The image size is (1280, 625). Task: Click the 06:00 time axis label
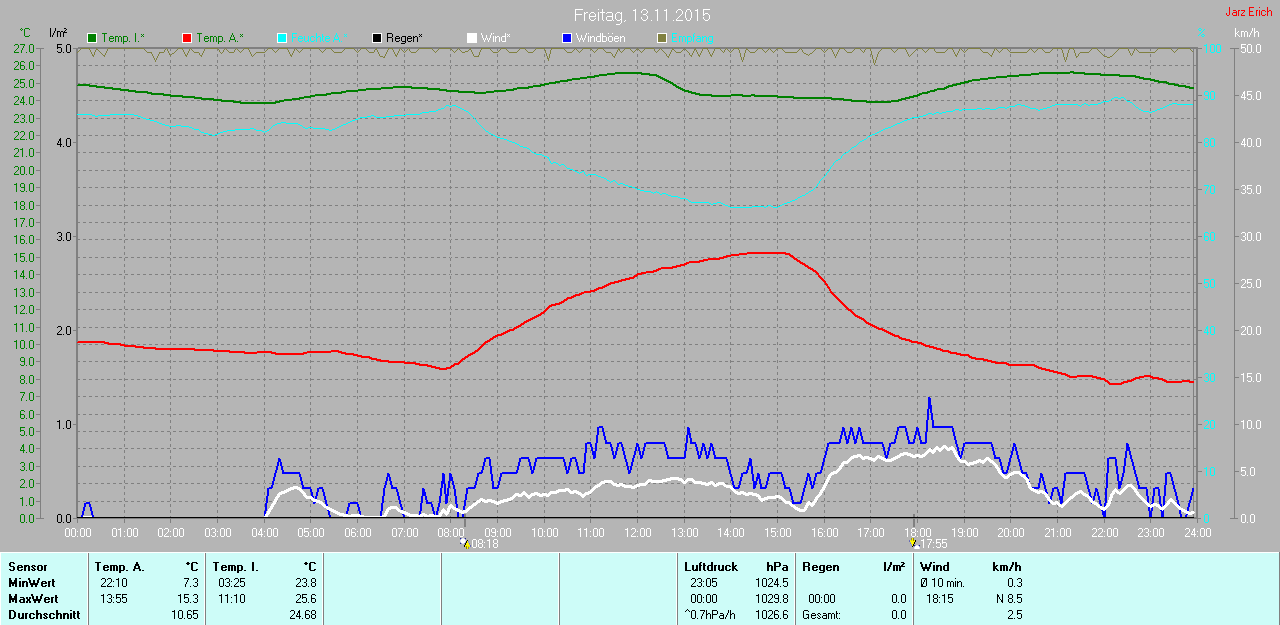[x=357, y=532]
